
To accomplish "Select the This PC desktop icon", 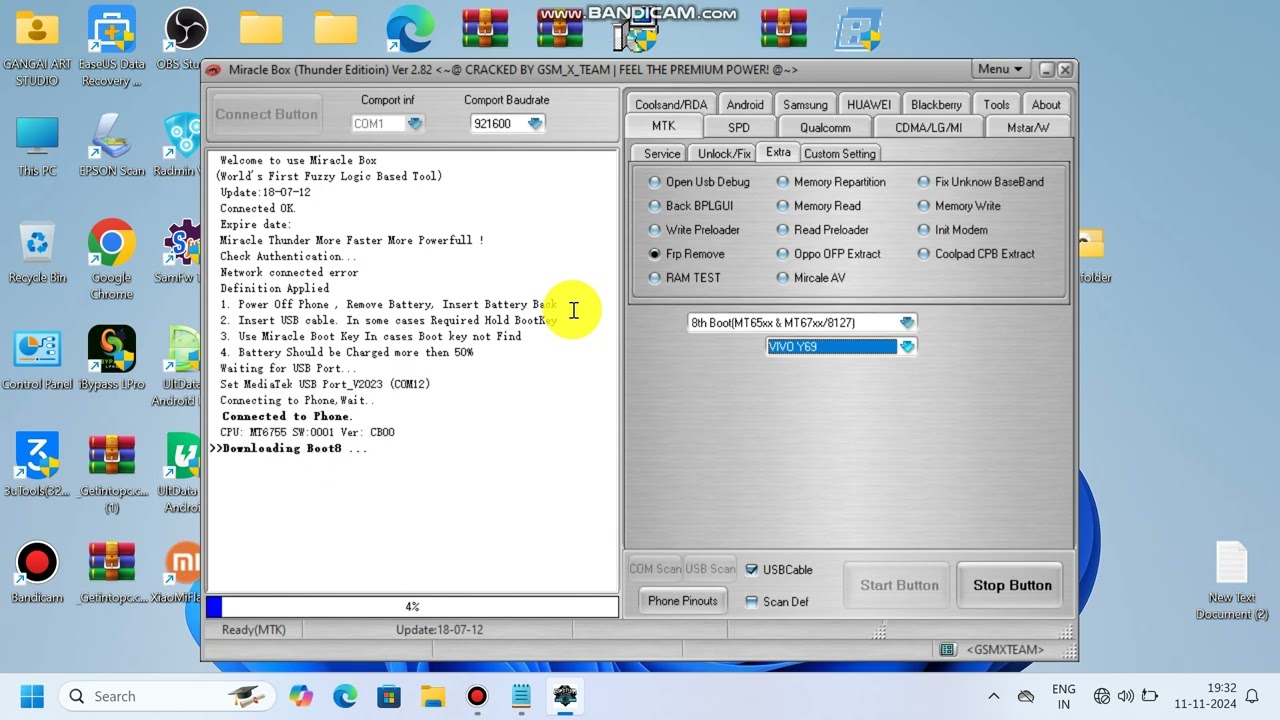I will 37,147.
